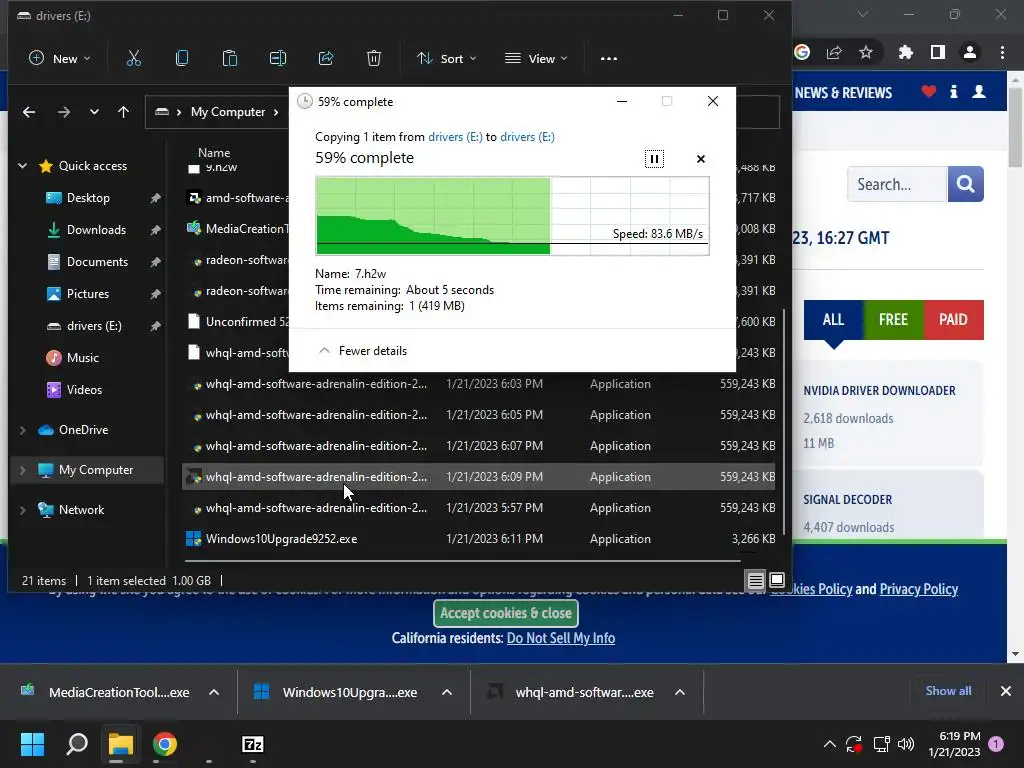Click the info icon on website header

coord(953,91)
